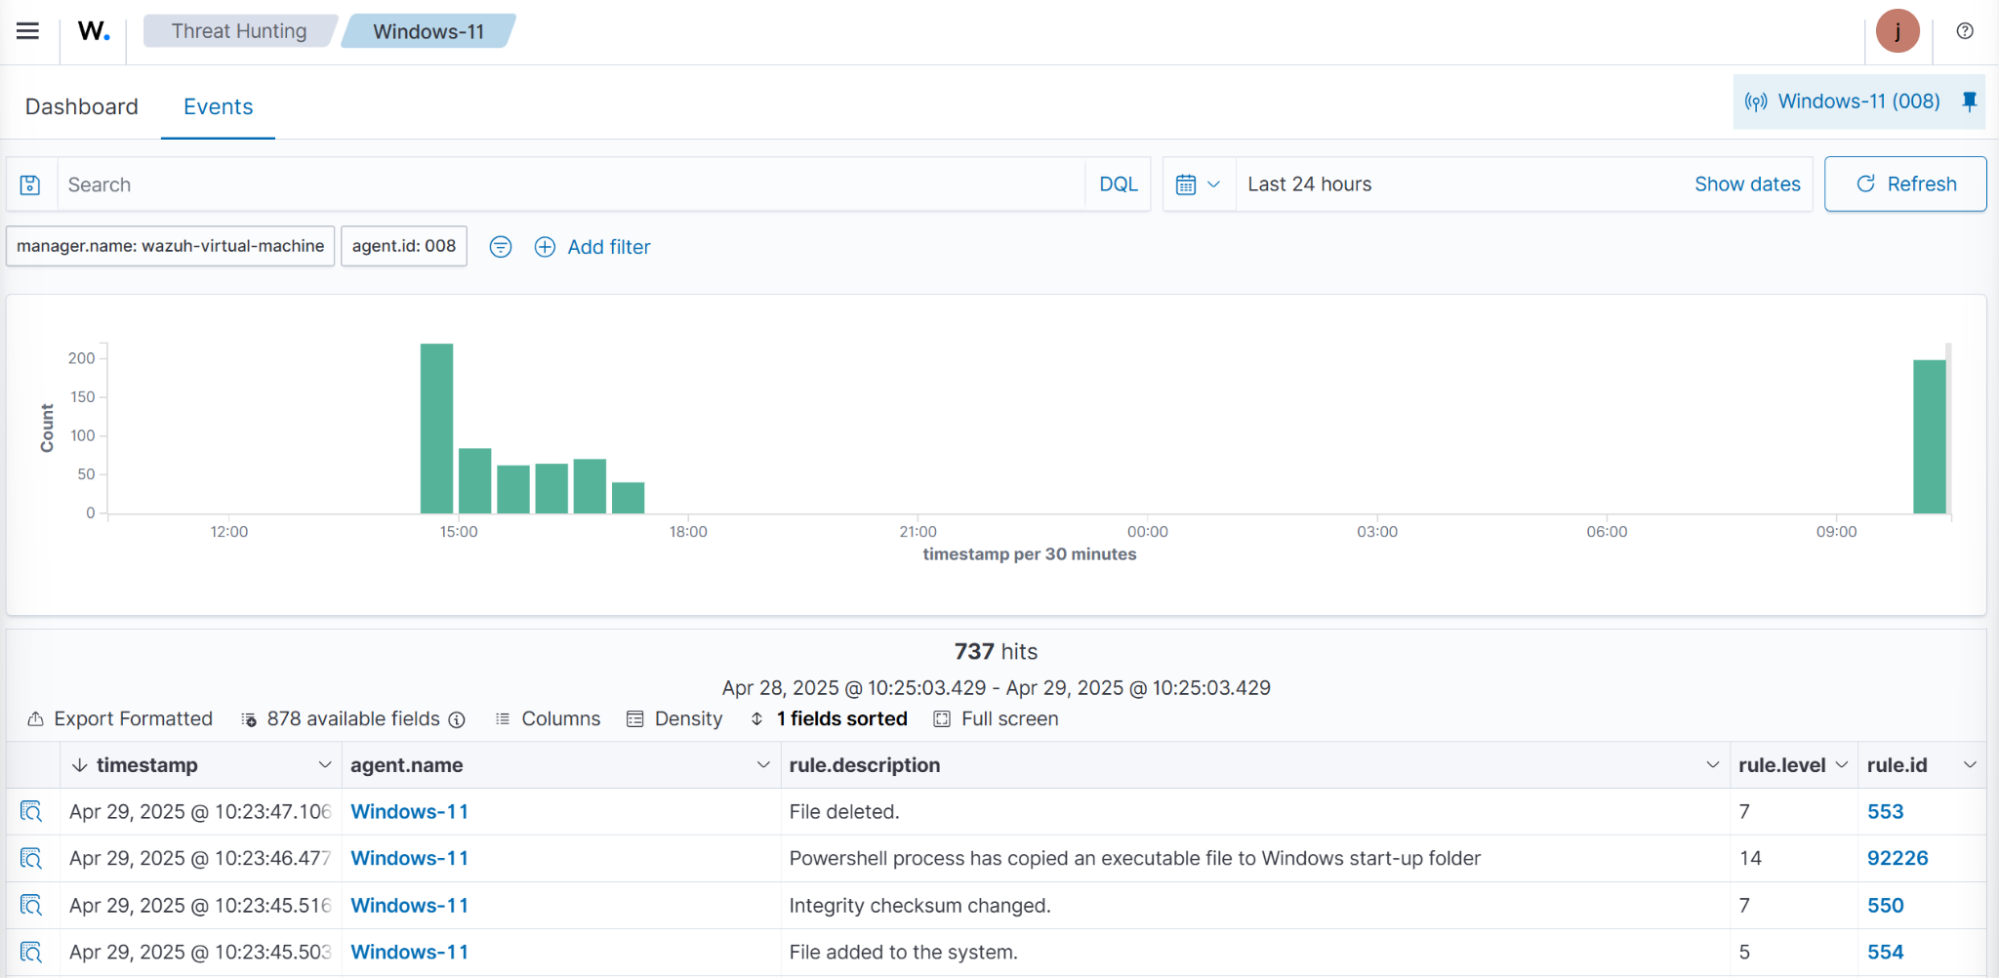Open the hamburger navigation menu
The width and height of the screenshot is (1999, 979).
(x=28, y=31)
